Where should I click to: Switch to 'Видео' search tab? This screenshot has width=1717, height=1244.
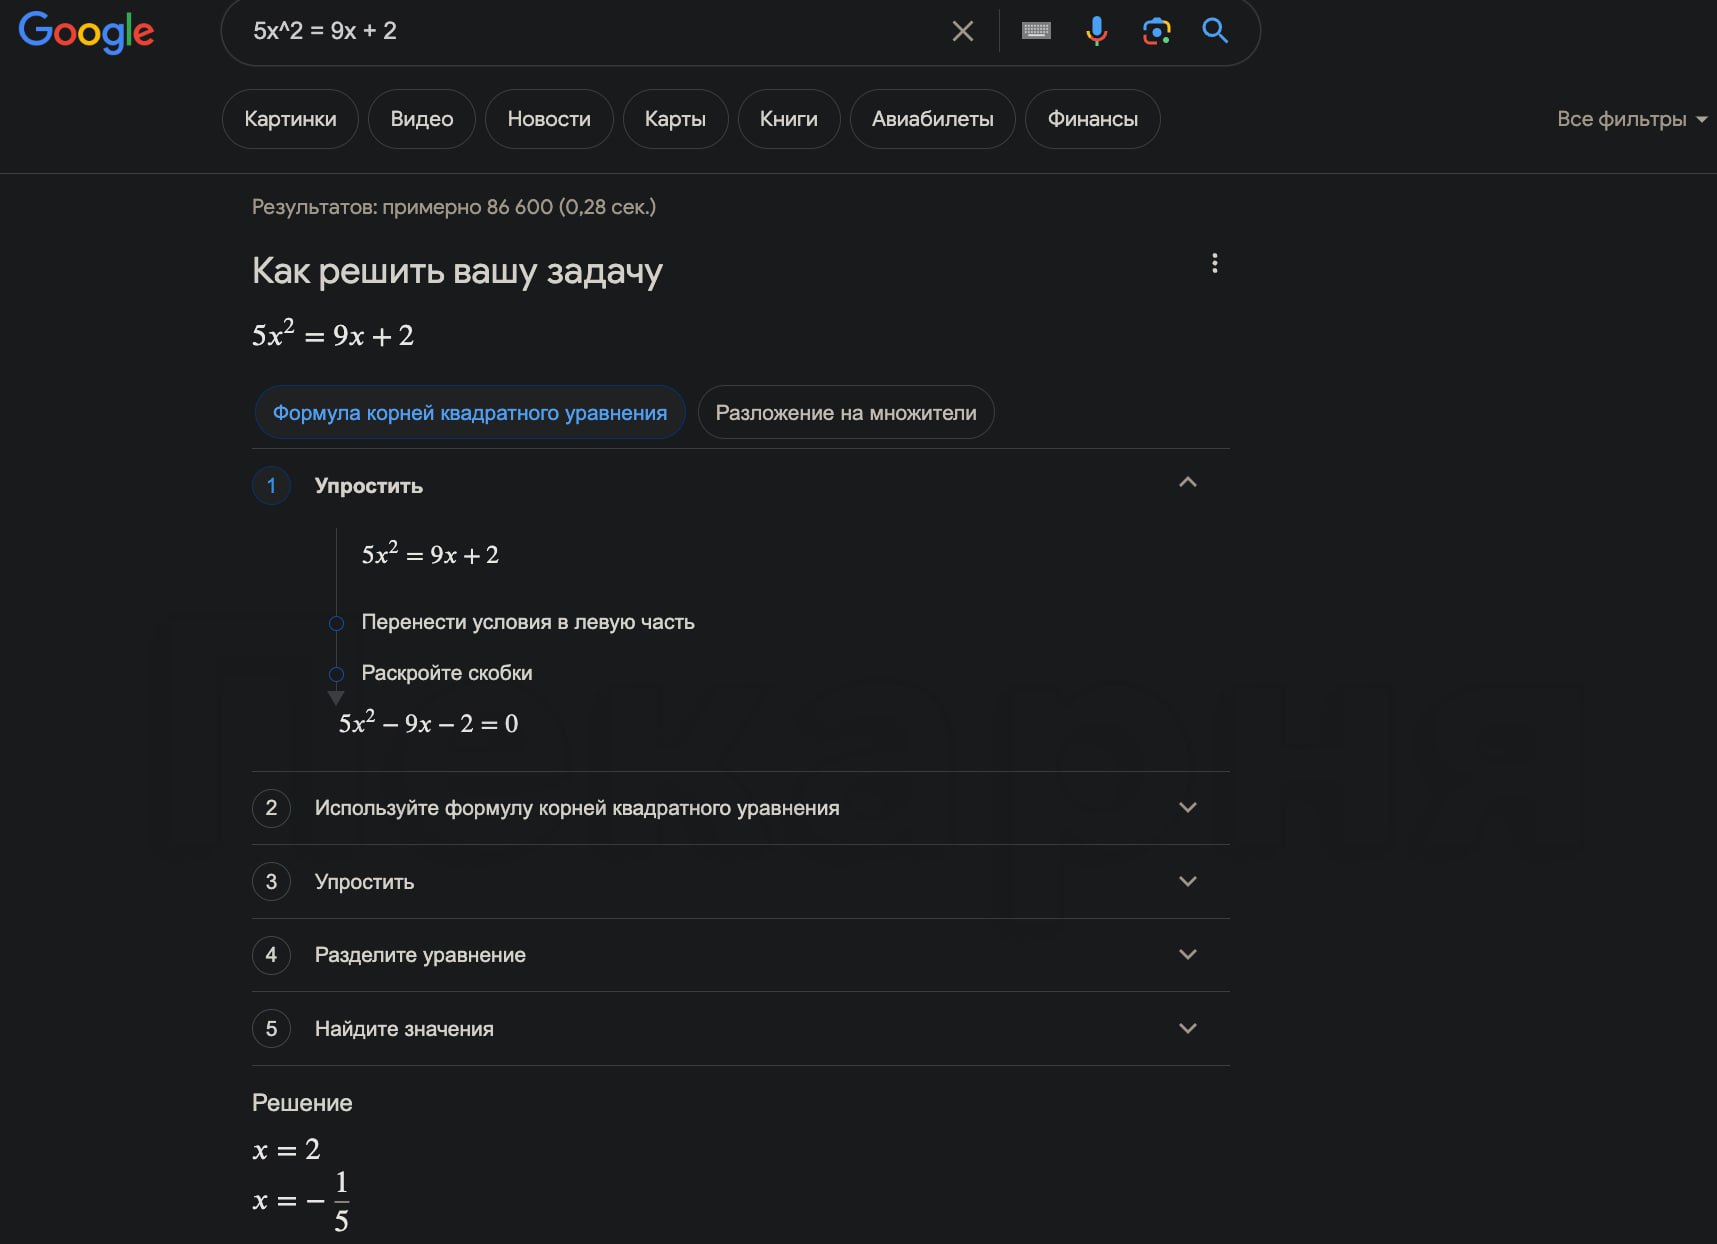[x=421, y=119]
